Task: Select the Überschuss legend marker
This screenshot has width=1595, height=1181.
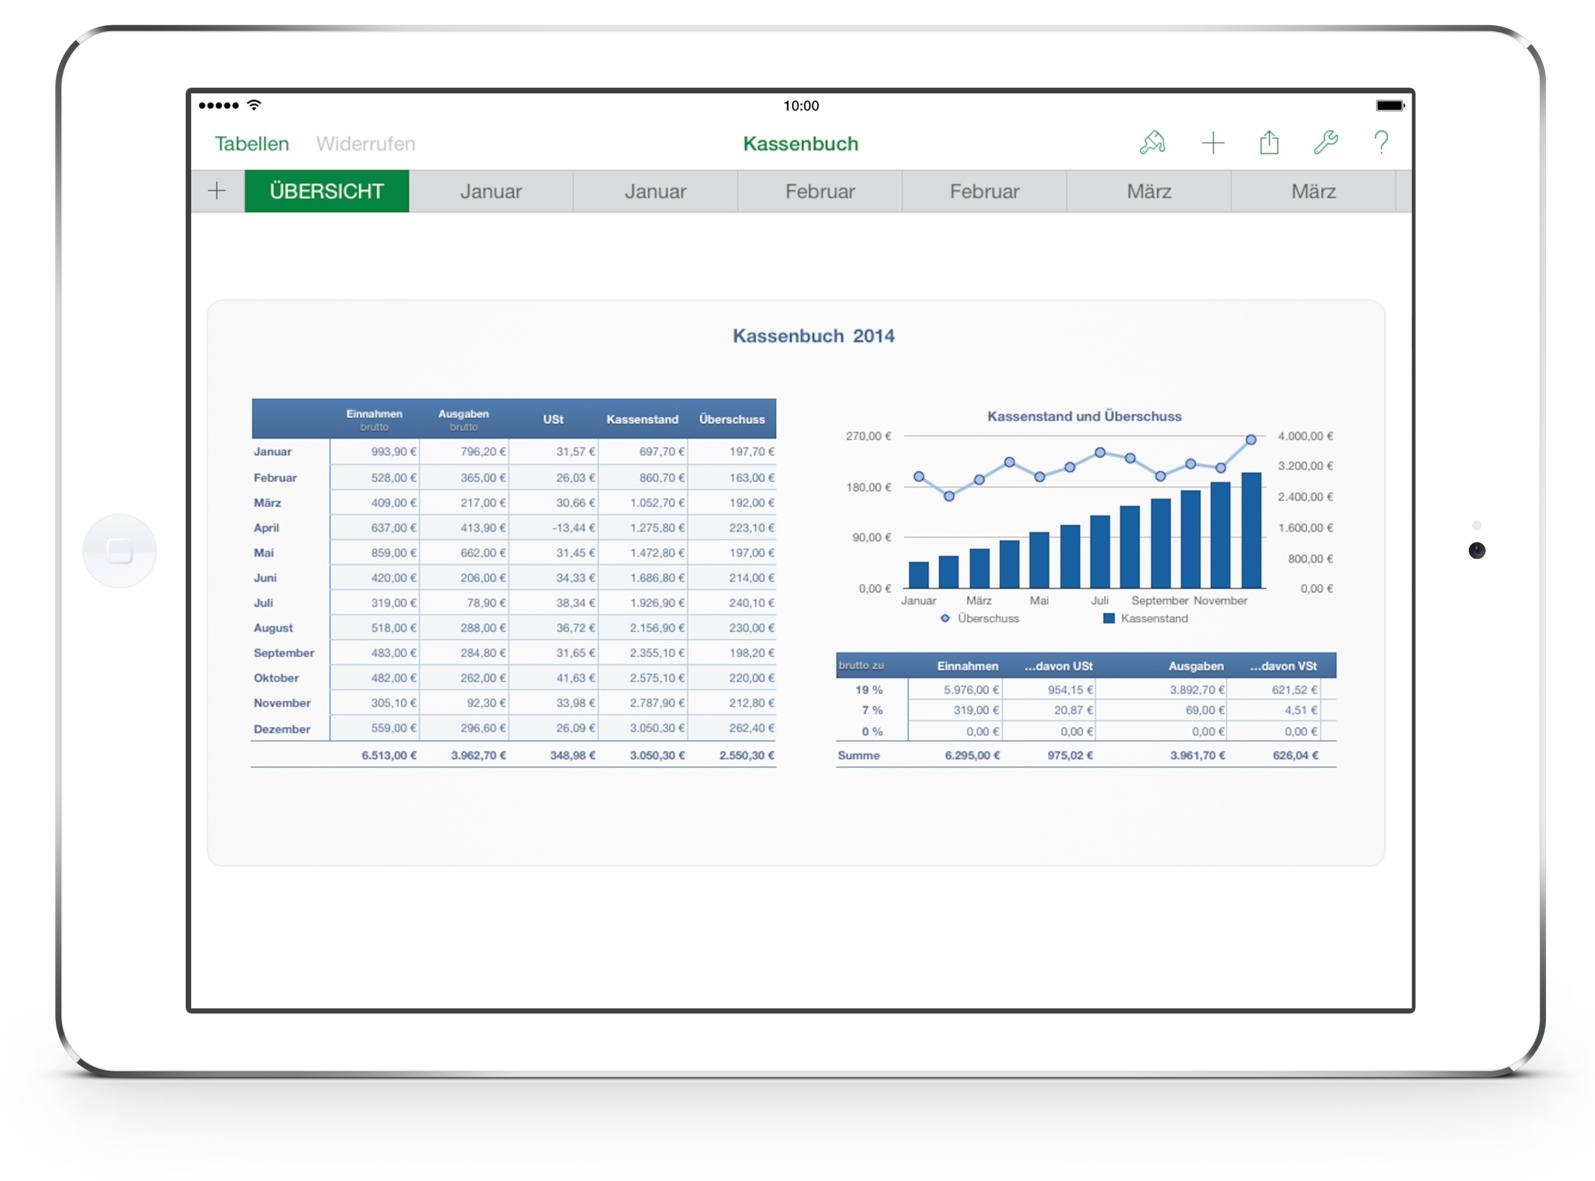Action: coord(945,619)
